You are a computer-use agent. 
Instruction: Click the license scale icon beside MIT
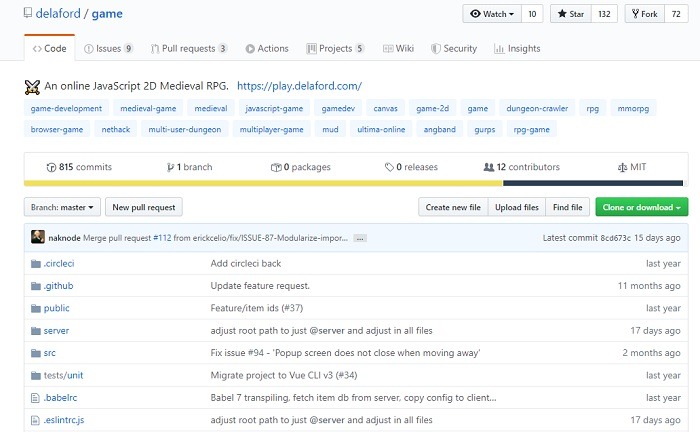point(622,167)
